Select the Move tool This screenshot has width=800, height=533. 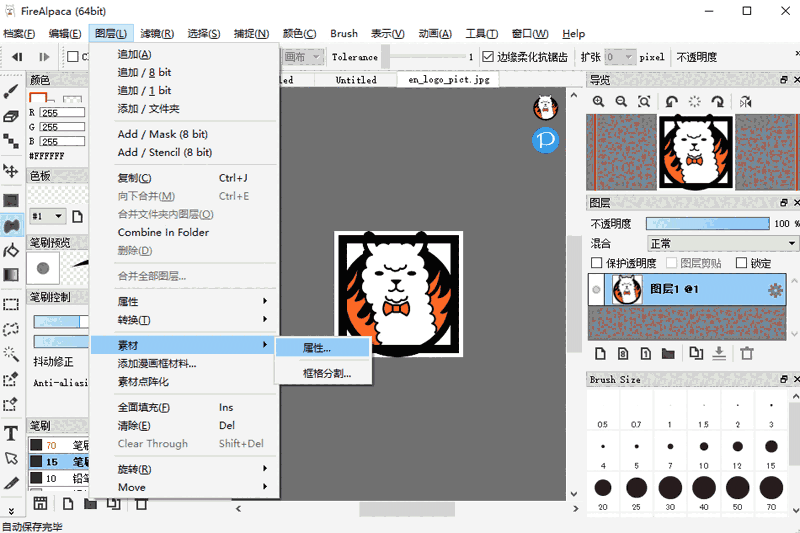pos(11,171)
